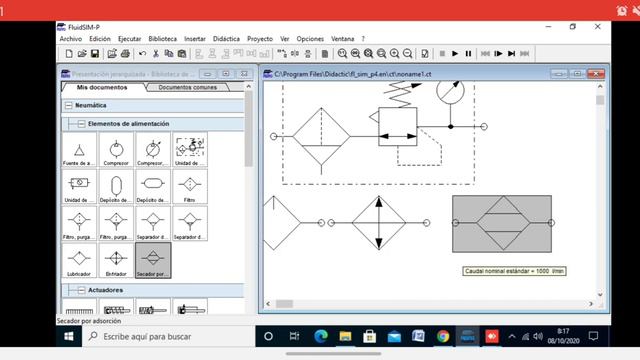Screen dimensions: 640x360
Task: Select the Fuente de aire library symbol
Action: point(79,149)
